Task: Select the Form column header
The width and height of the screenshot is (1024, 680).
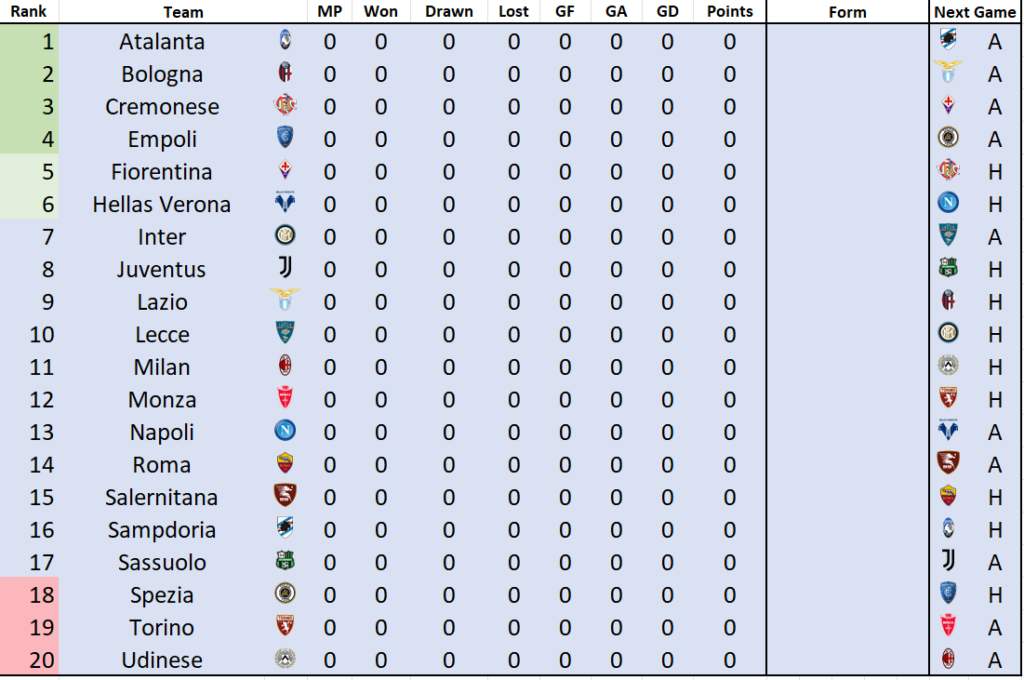Action: click(847, 12)
